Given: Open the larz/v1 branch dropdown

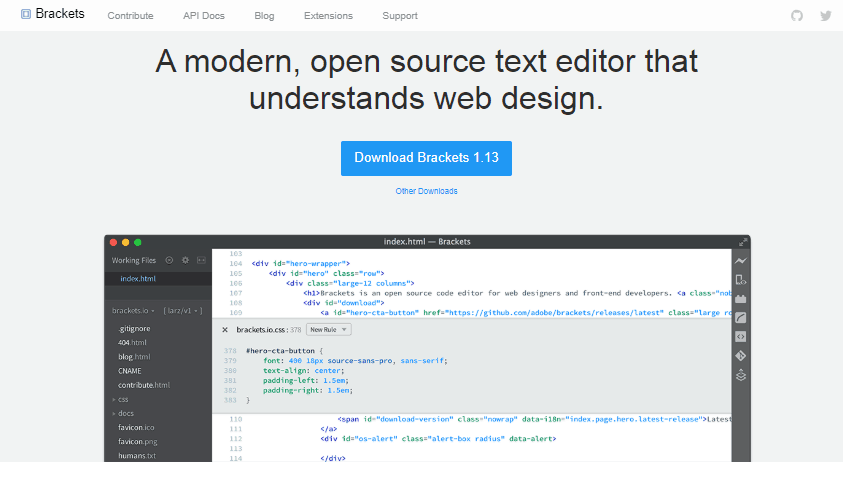Looking at the screenshot, I should pyautogui.click(x=183, y=310).
